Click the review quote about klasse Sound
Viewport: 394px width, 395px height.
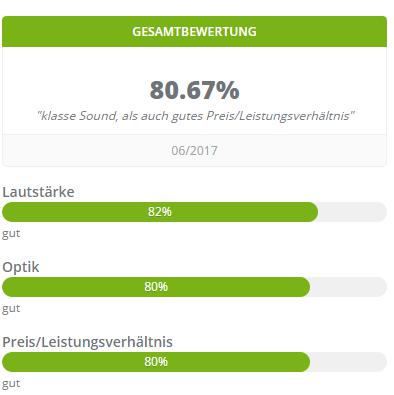[x=195, y=116]
